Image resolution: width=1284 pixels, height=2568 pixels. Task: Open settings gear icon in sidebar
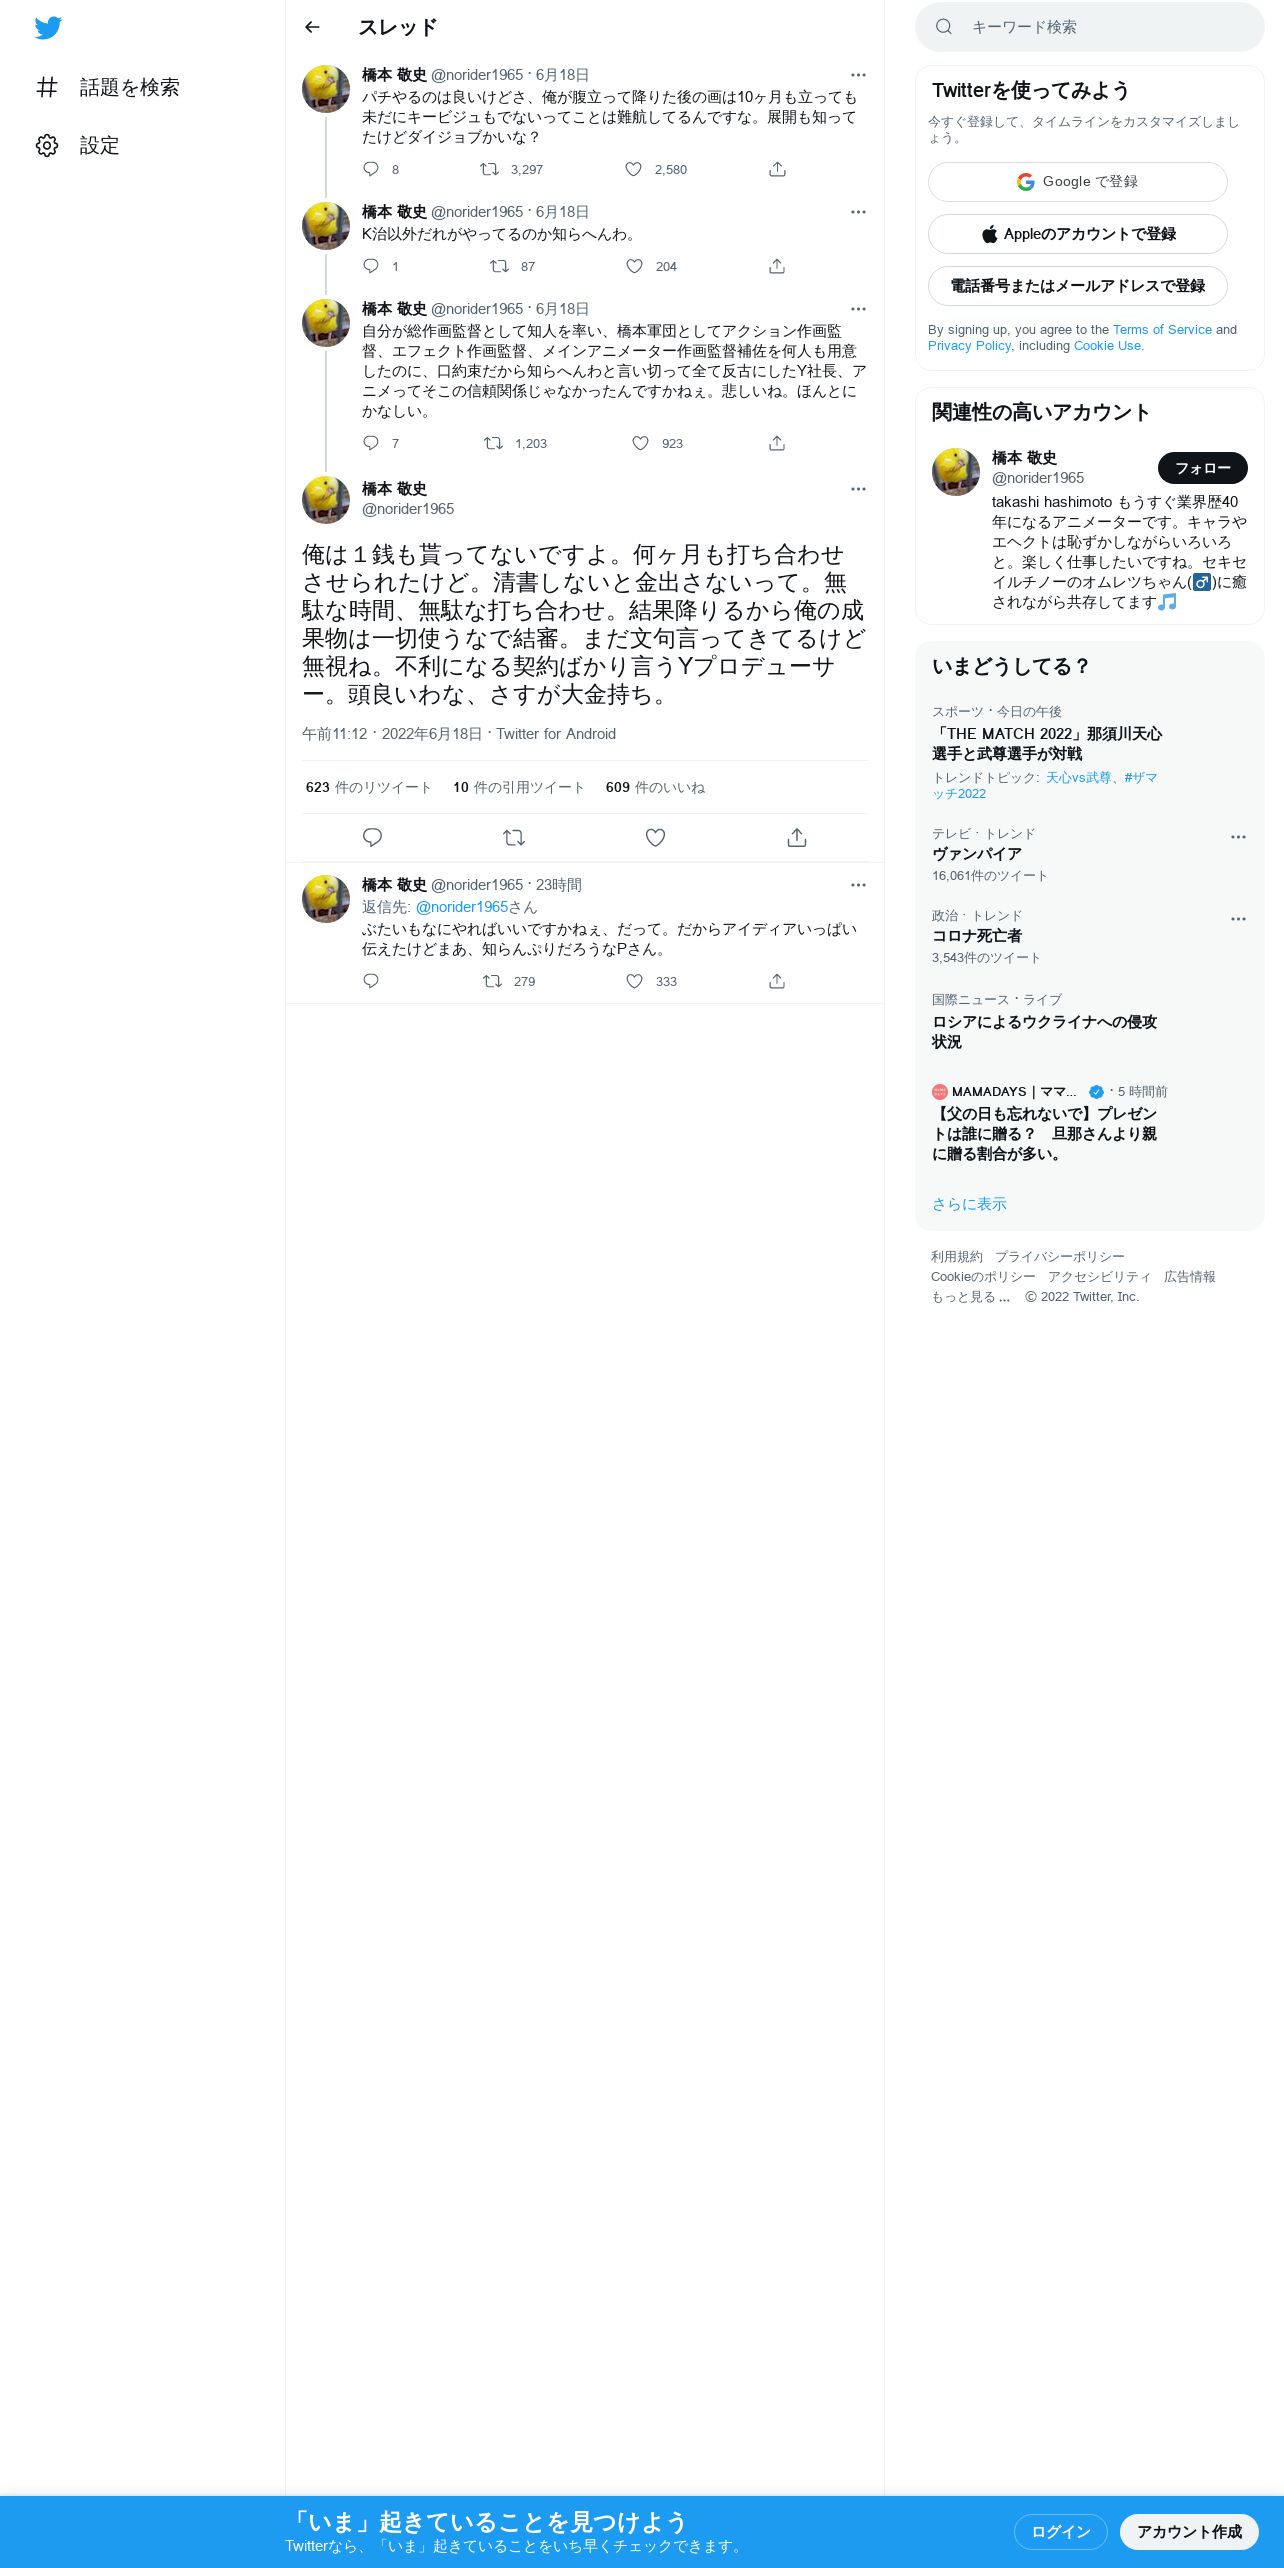click(47, 146)
